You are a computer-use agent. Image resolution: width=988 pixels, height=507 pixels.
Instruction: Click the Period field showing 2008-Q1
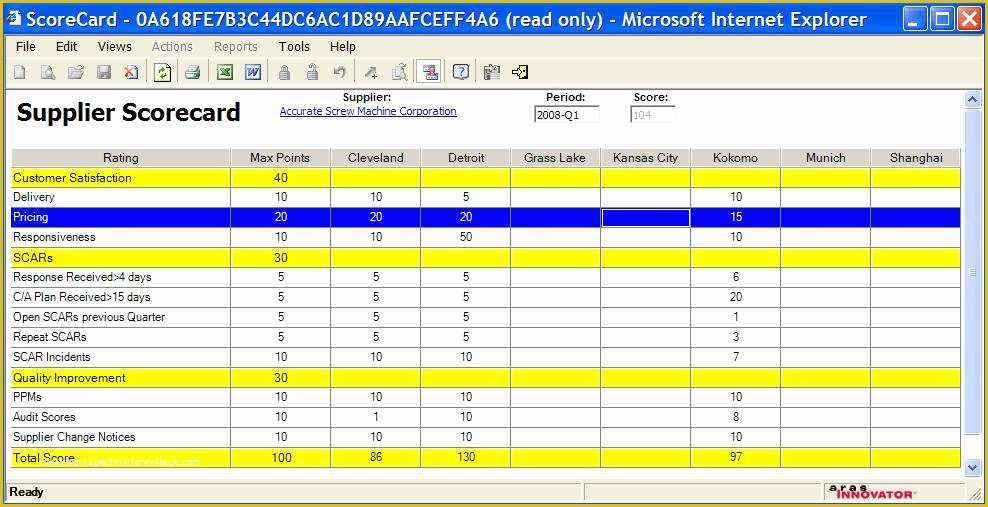click(x=566, y=115)
